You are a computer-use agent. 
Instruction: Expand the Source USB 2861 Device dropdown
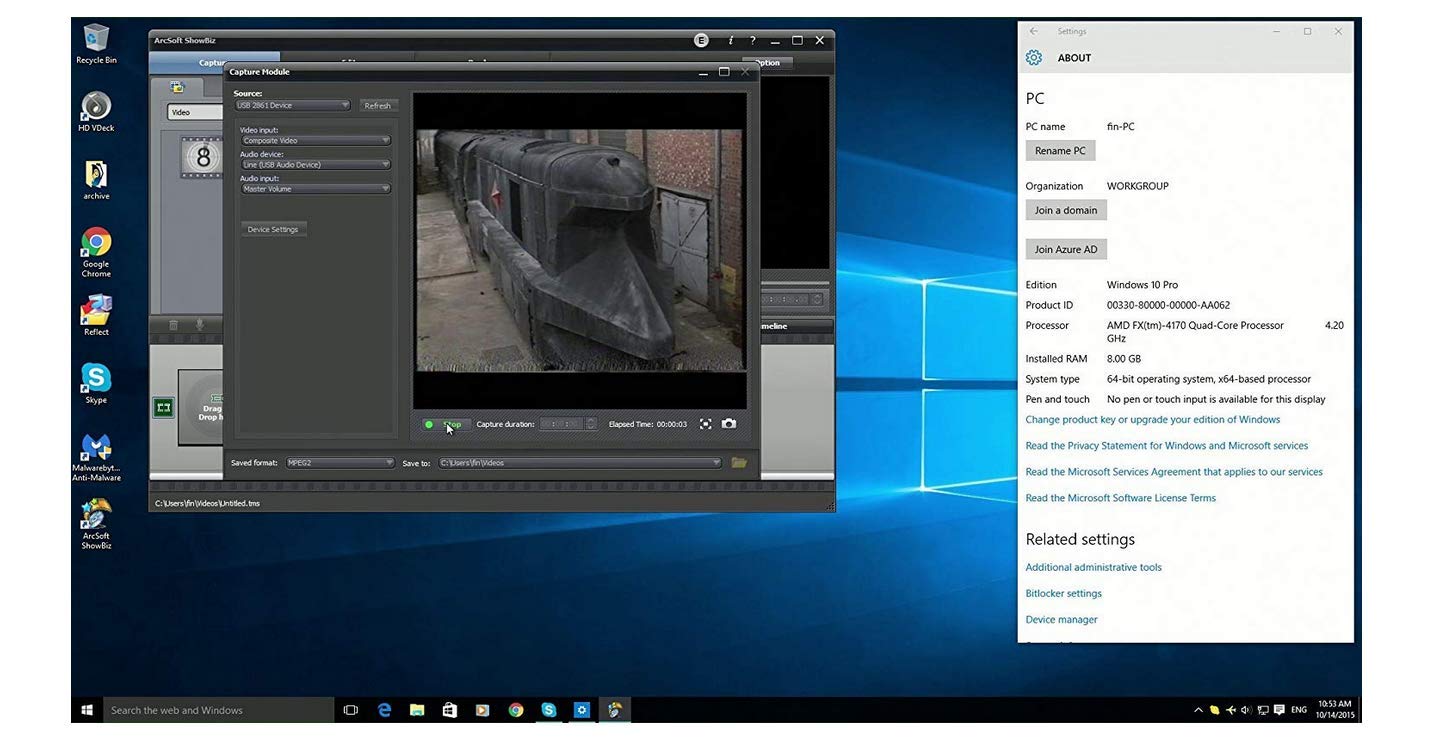click(x=292, y=105)
